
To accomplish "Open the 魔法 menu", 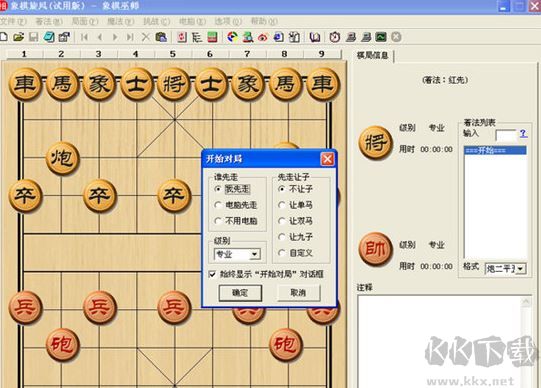I will click(120, 21).
